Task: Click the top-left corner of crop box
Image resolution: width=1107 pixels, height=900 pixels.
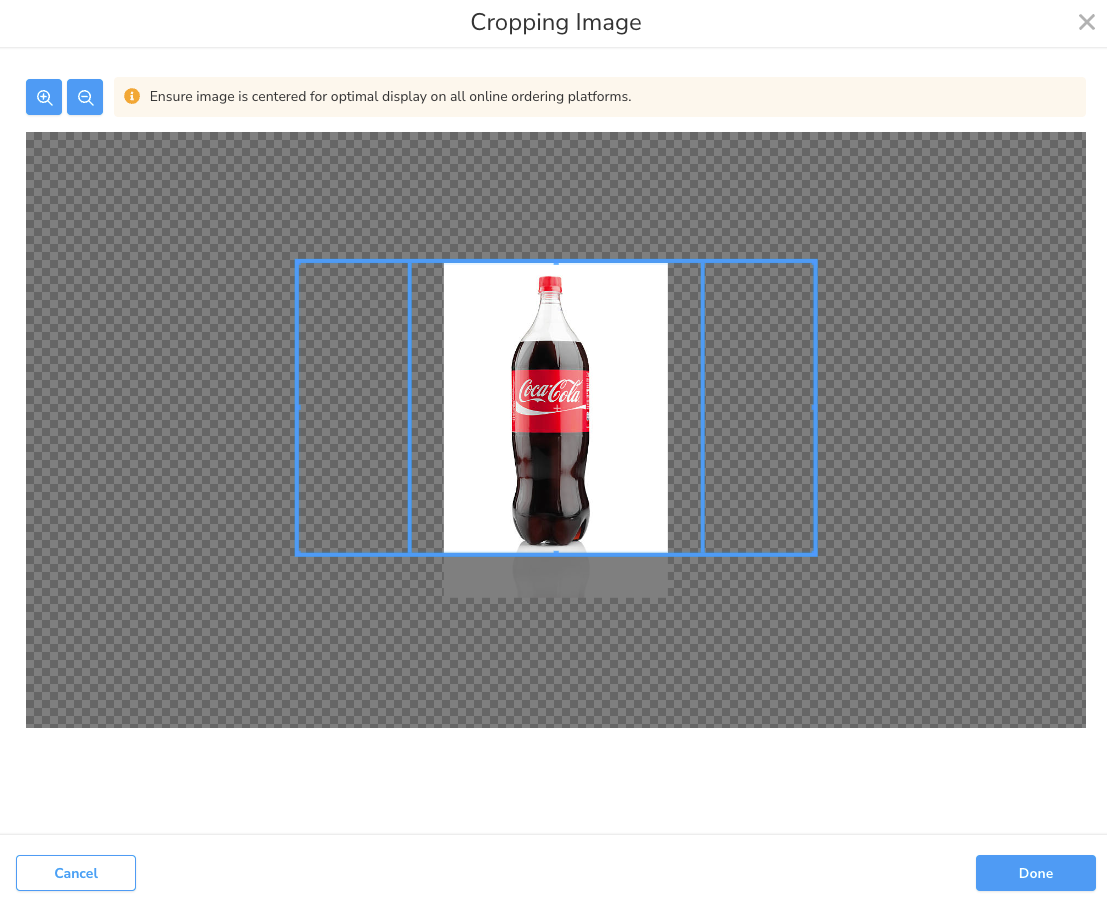Action: [297, 262]
